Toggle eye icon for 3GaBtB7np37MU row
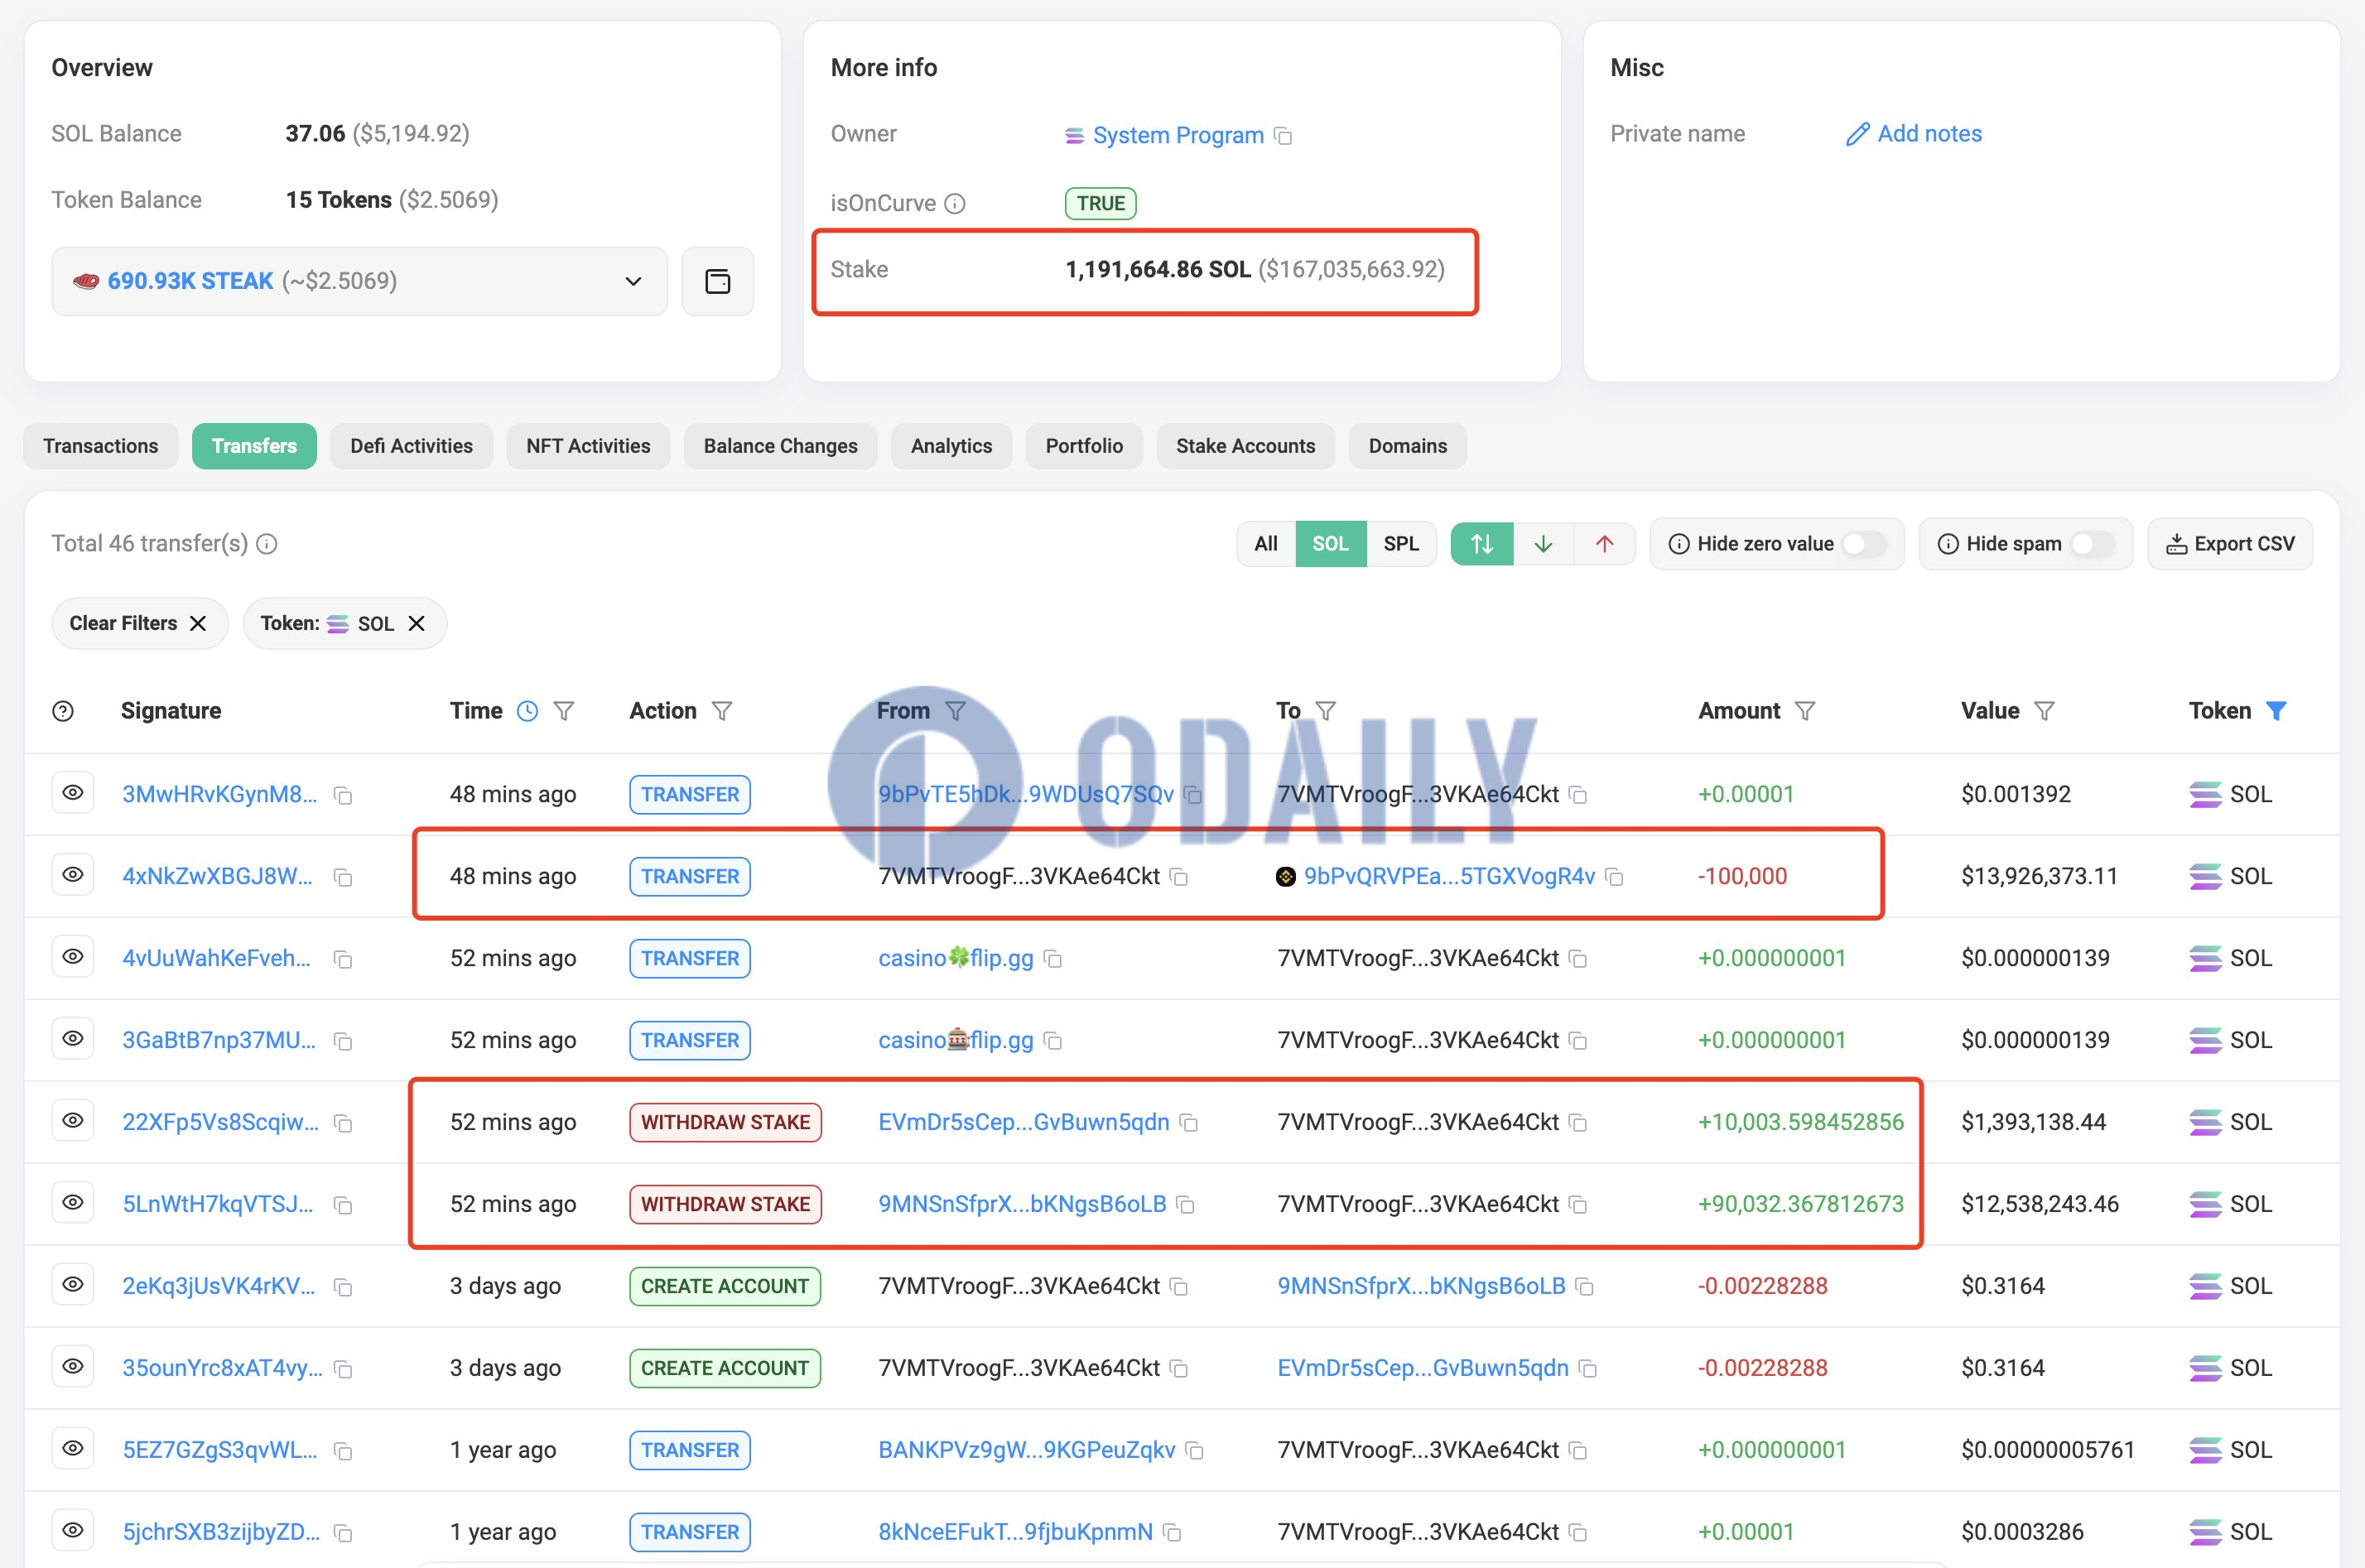Screen dimensions: 2365x1568 click(x=73, y=1039)
